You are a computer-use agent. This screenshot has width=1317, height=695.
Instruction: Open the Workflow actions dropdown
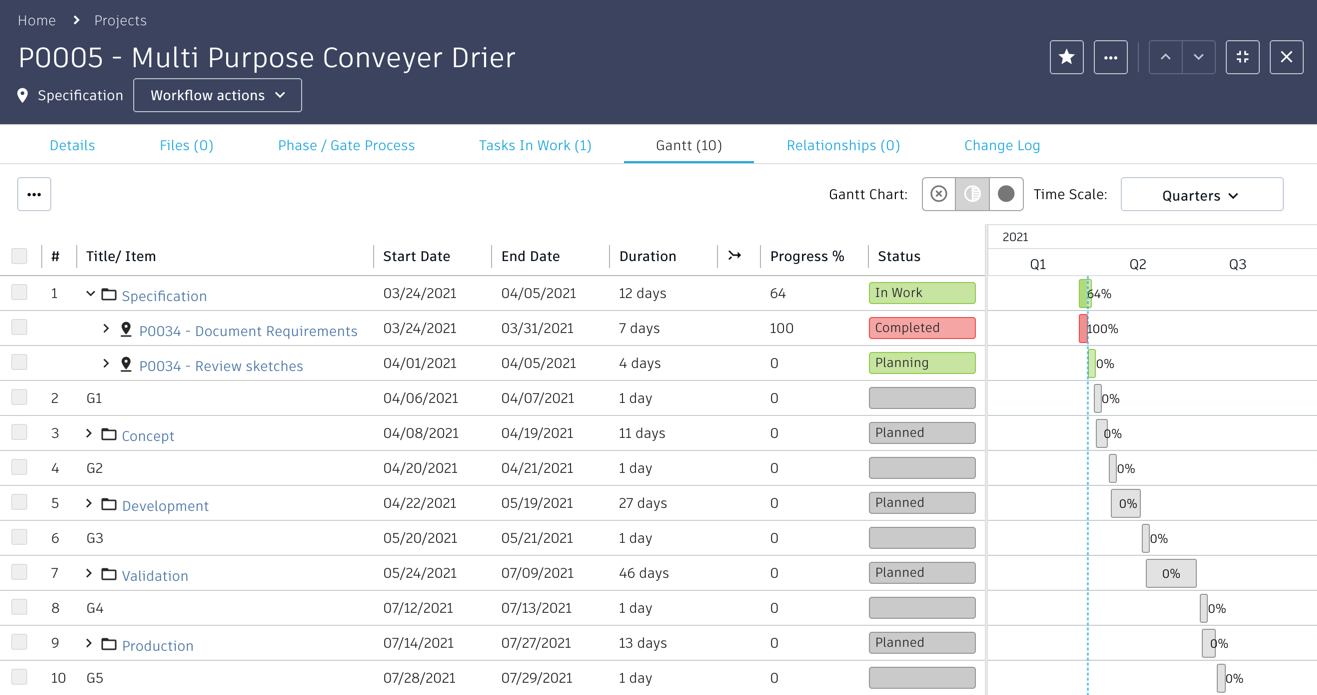217,95
